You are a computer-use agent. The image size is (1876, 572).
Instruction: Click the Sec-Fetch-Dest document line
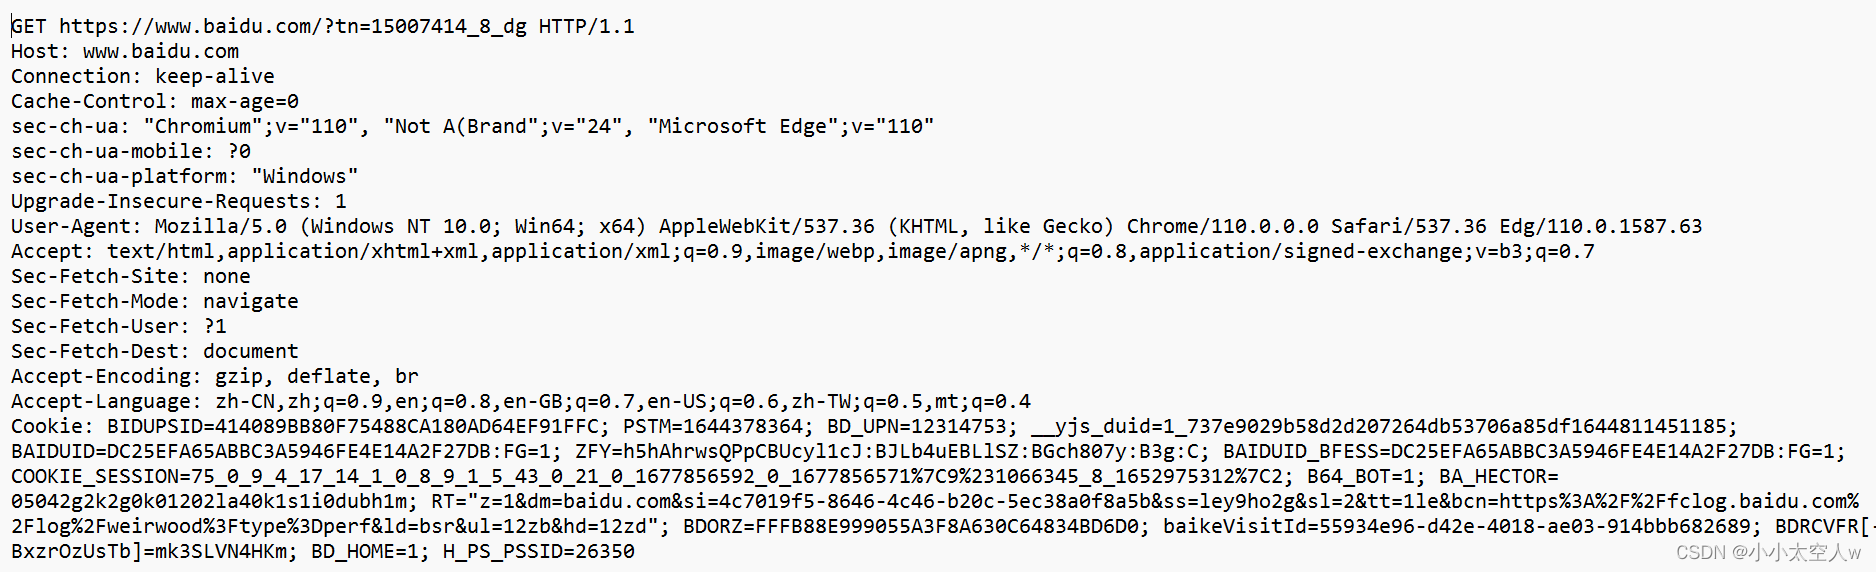[x=155, y=351]
